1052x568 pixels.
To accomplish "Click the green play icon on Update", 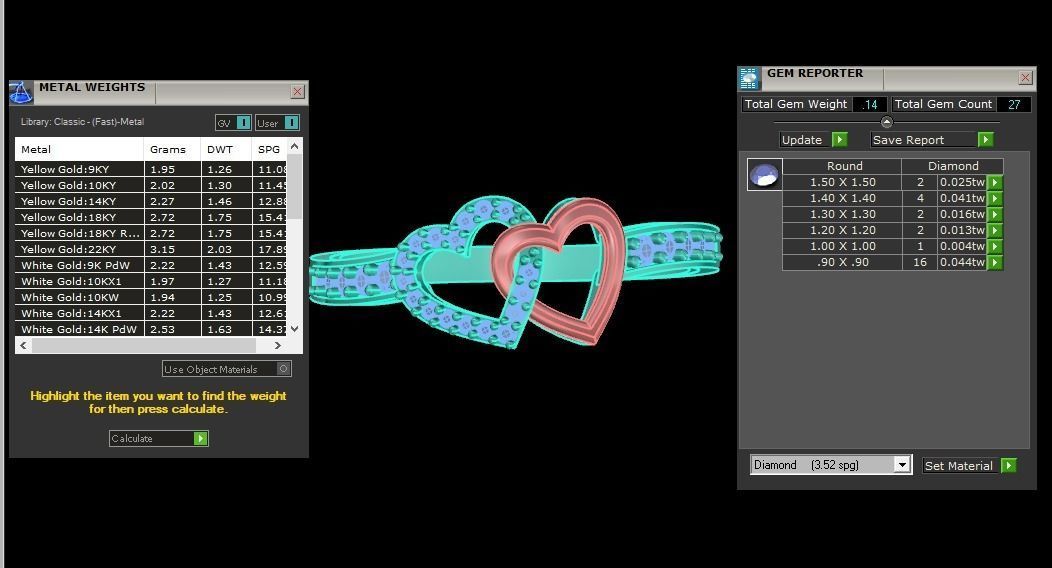I will tap(839, 139).
